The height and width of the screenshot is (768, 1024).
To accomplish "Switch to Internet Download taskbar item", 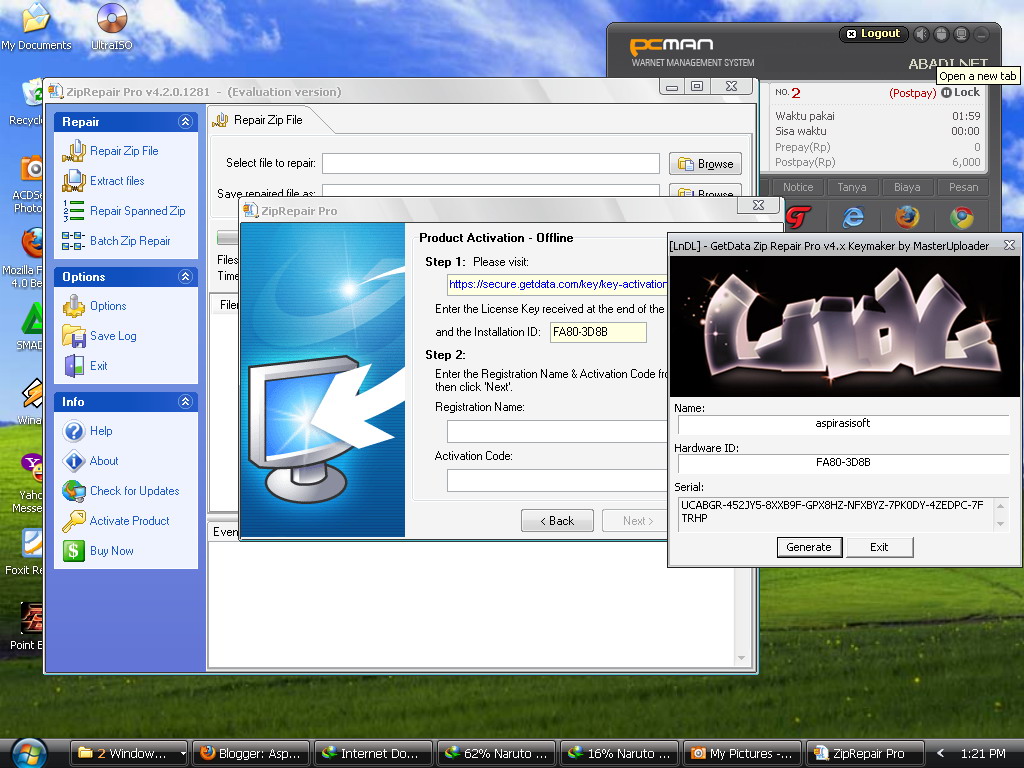I will point(373,754).
